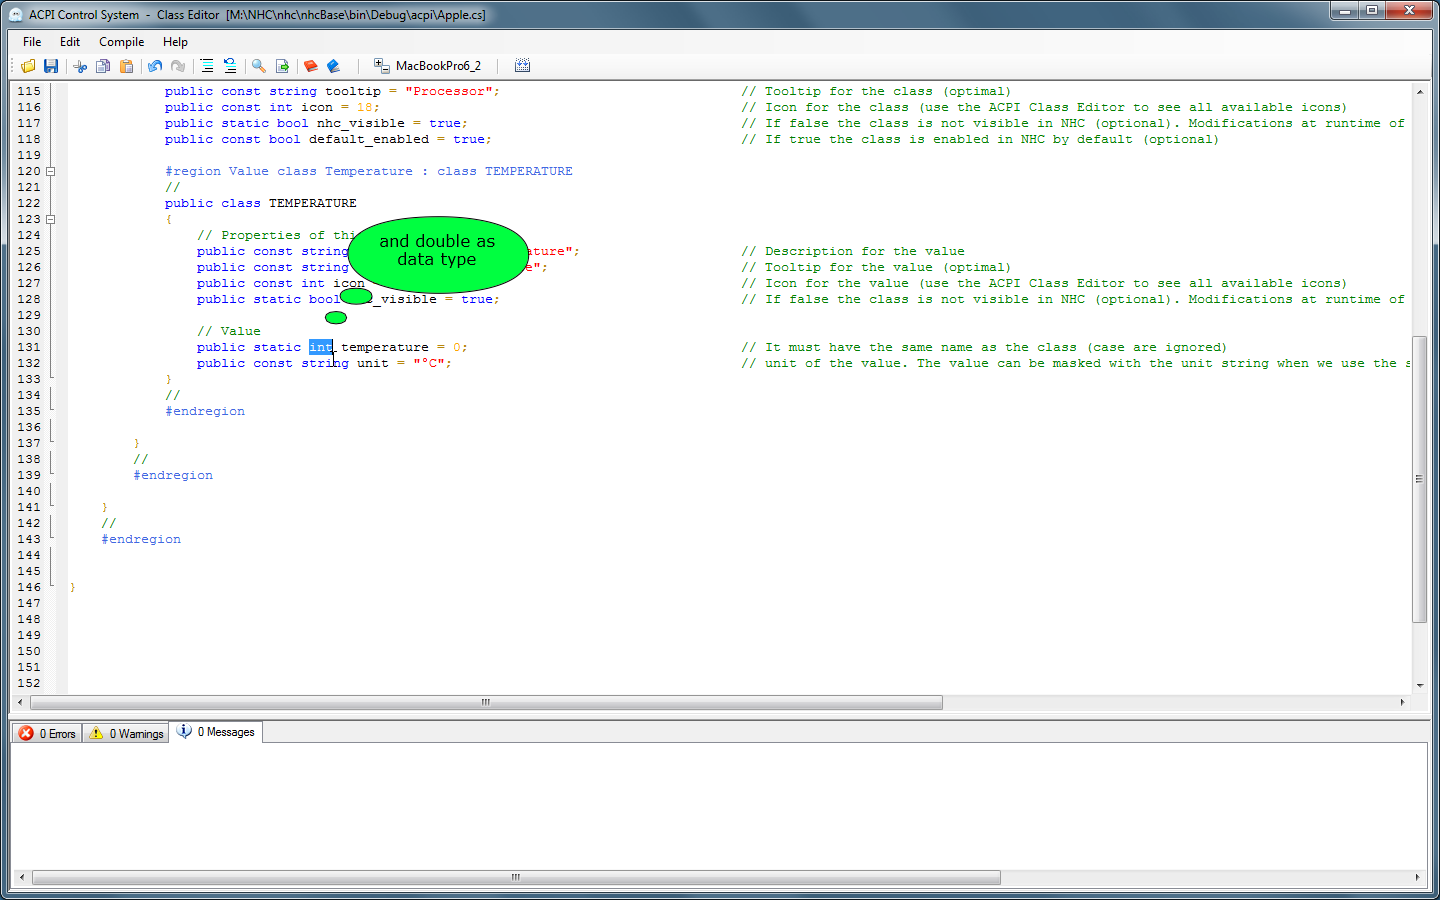Screen dimensions: 1440x900
Task: Click the red book toolbar icon
Action: 311,66
